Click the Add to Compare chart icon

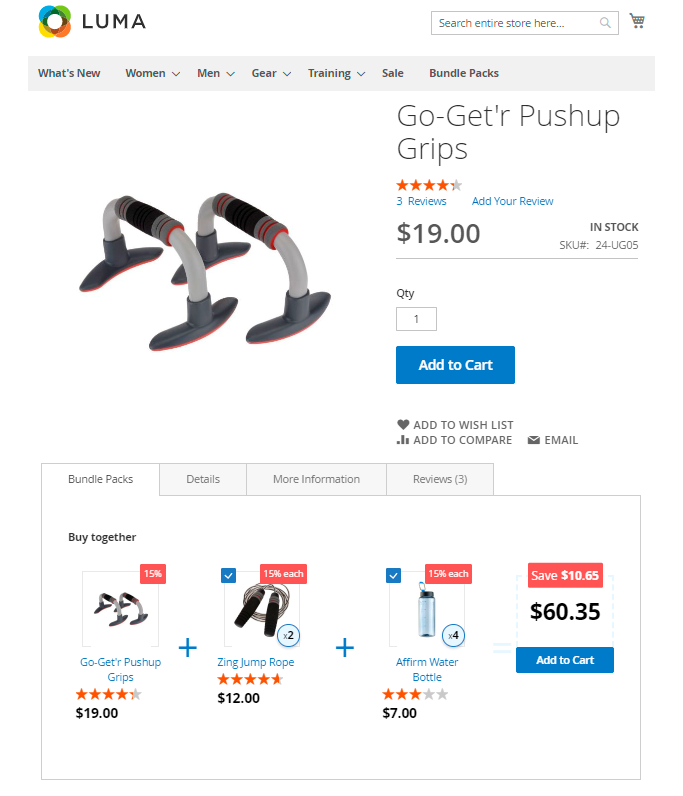tap(403, 440)
